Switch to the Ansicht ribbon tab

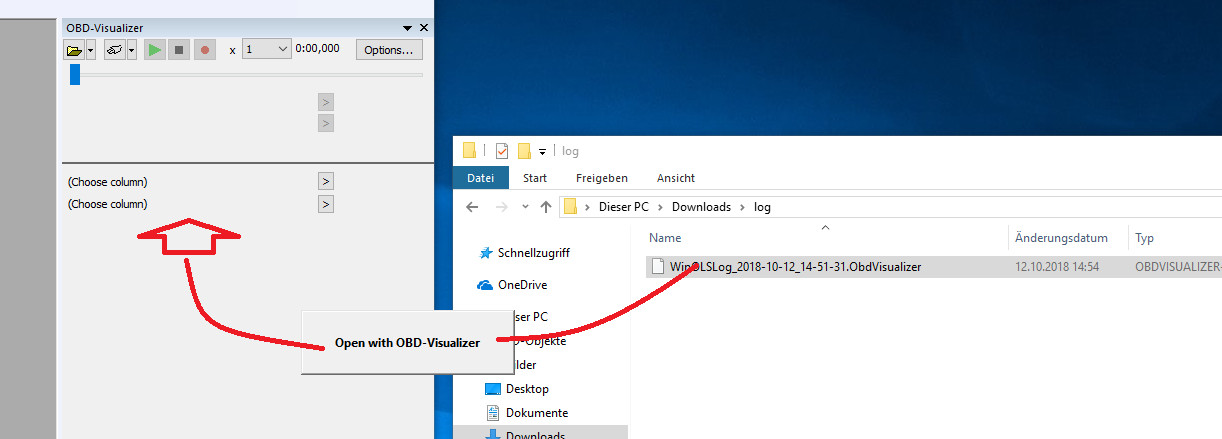[676, 178]
